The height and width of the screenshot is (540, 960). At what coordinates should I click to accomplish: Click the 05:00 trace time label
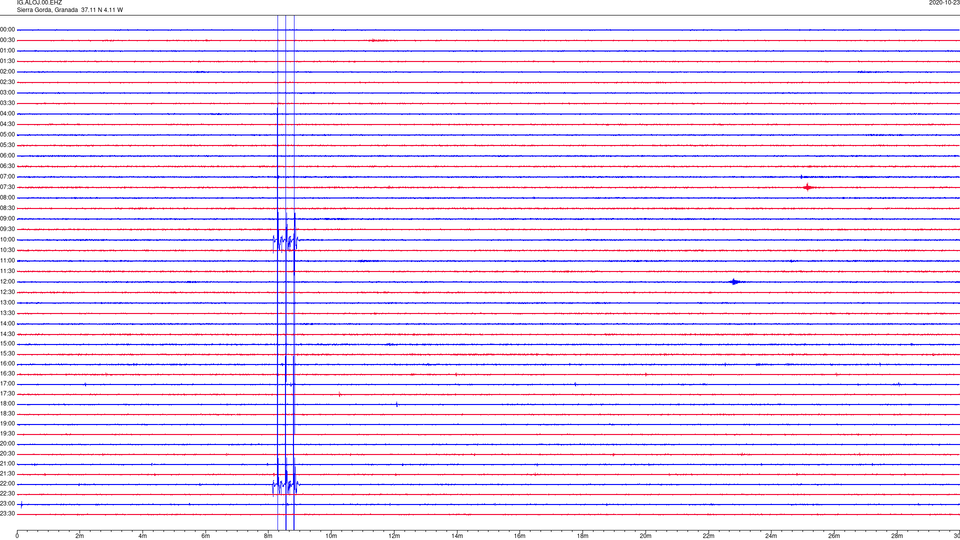click(7, 135)
